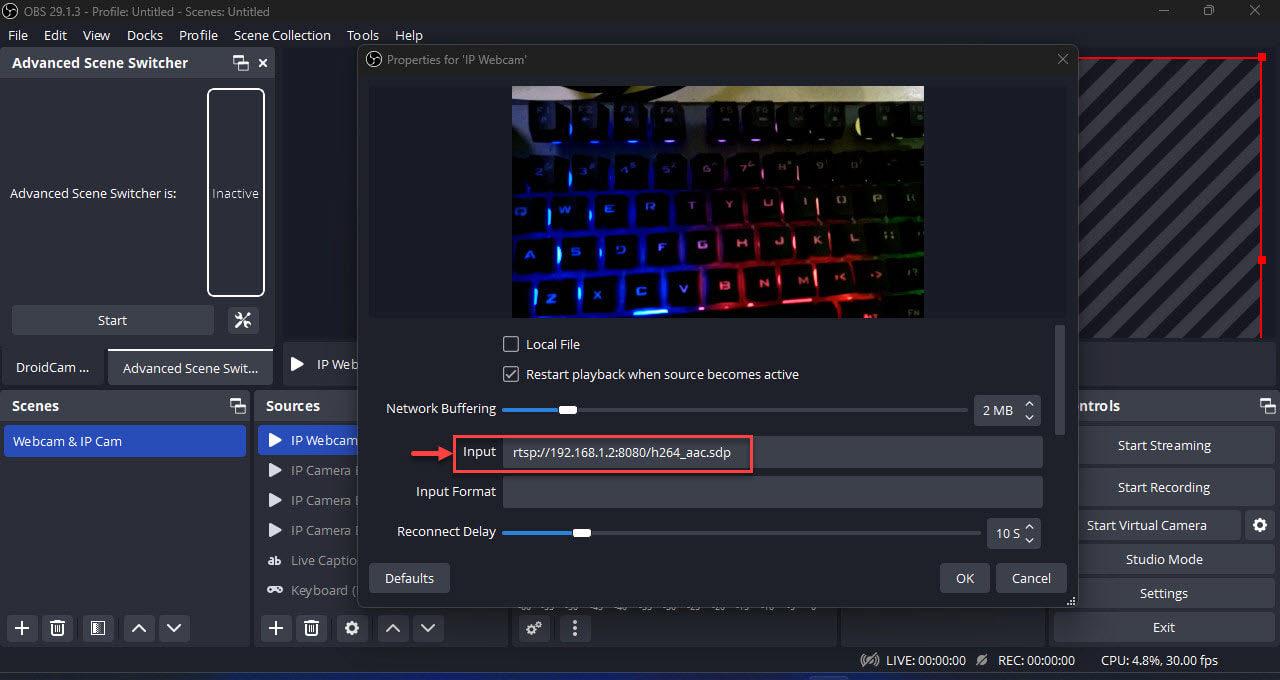The width and height of the screenshot is (1280, 680).
Task: Open advanced audio properties gears icon
Action: click(535, 628)
